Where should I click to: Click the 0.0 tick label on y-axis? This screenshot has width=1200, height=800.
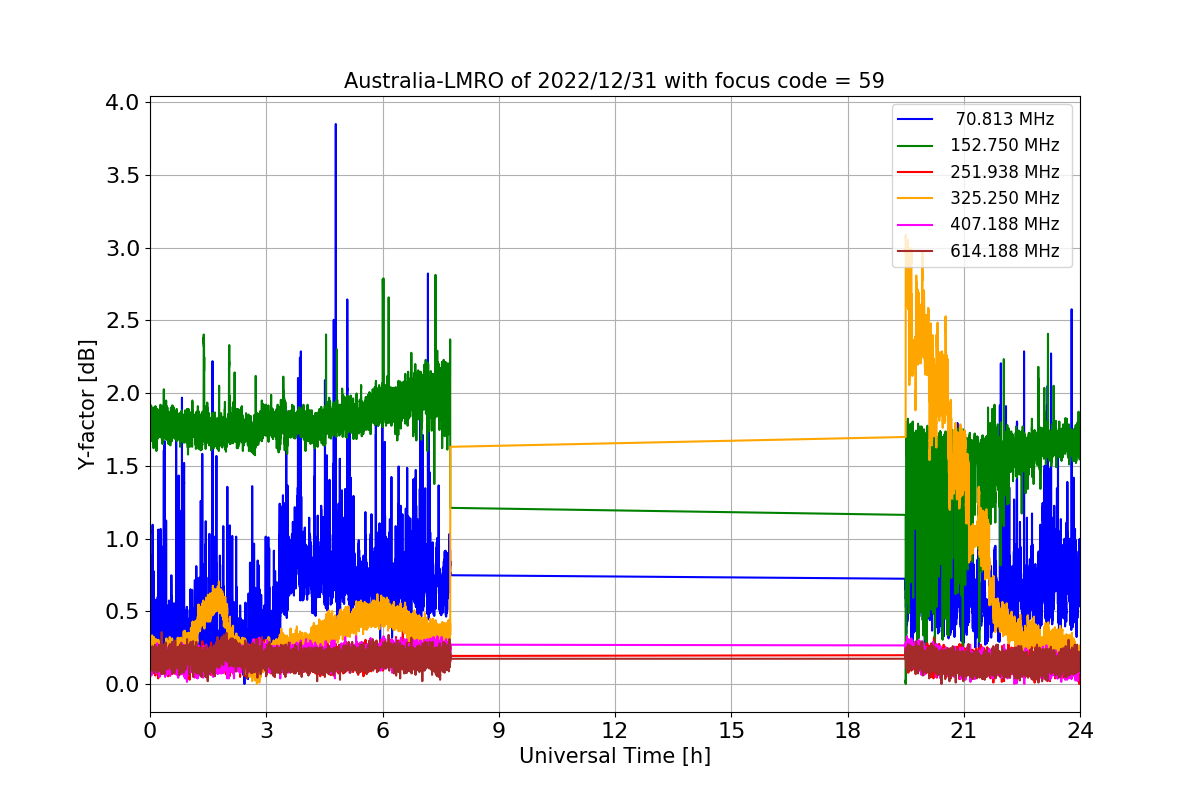122,684
